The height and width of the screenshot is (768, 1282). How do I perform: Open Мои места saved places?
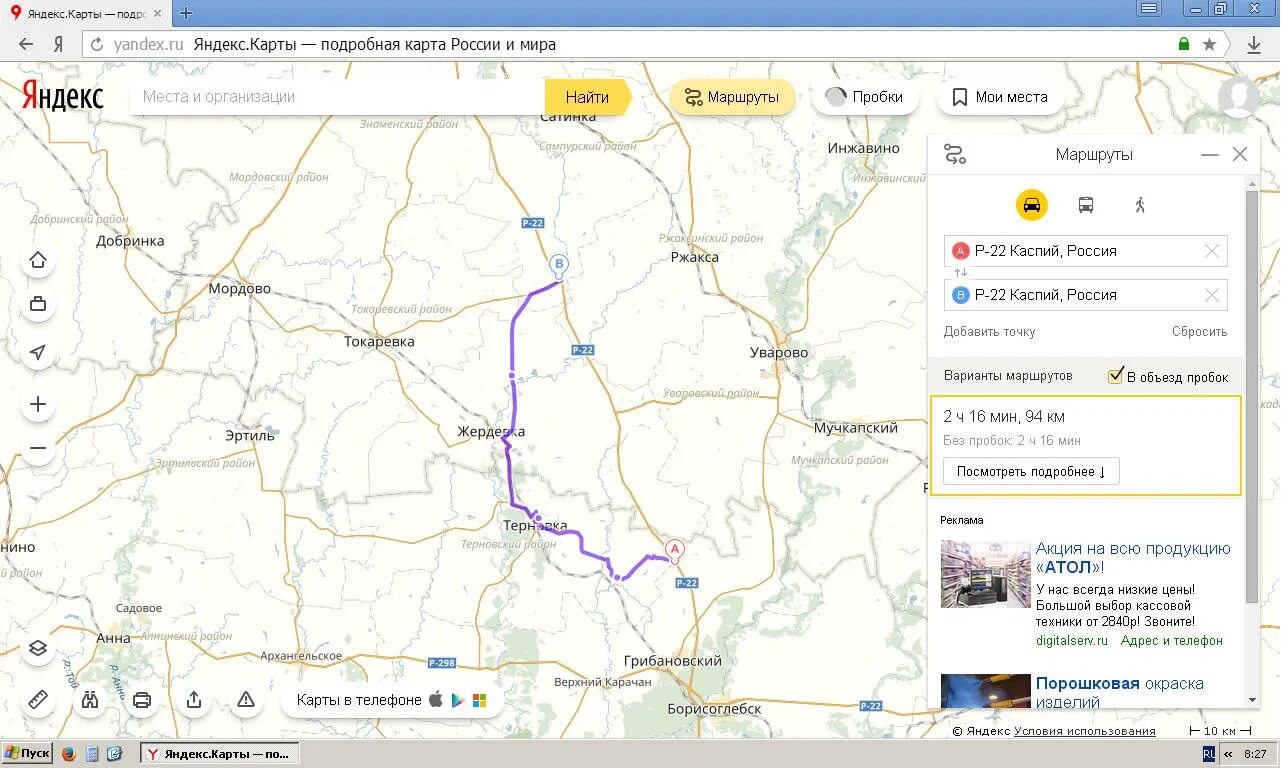999,97
